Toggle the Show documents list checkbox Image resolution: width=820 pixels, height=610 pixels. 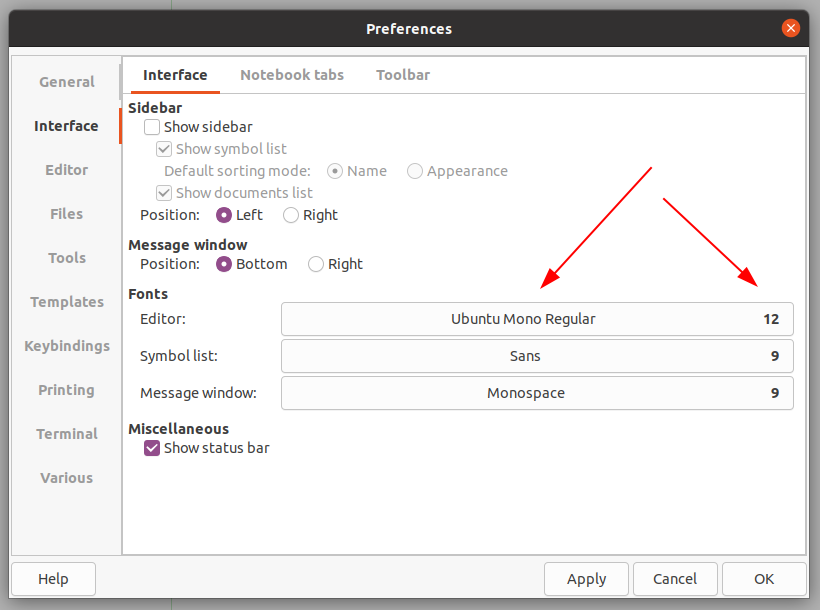click(164, 193)
